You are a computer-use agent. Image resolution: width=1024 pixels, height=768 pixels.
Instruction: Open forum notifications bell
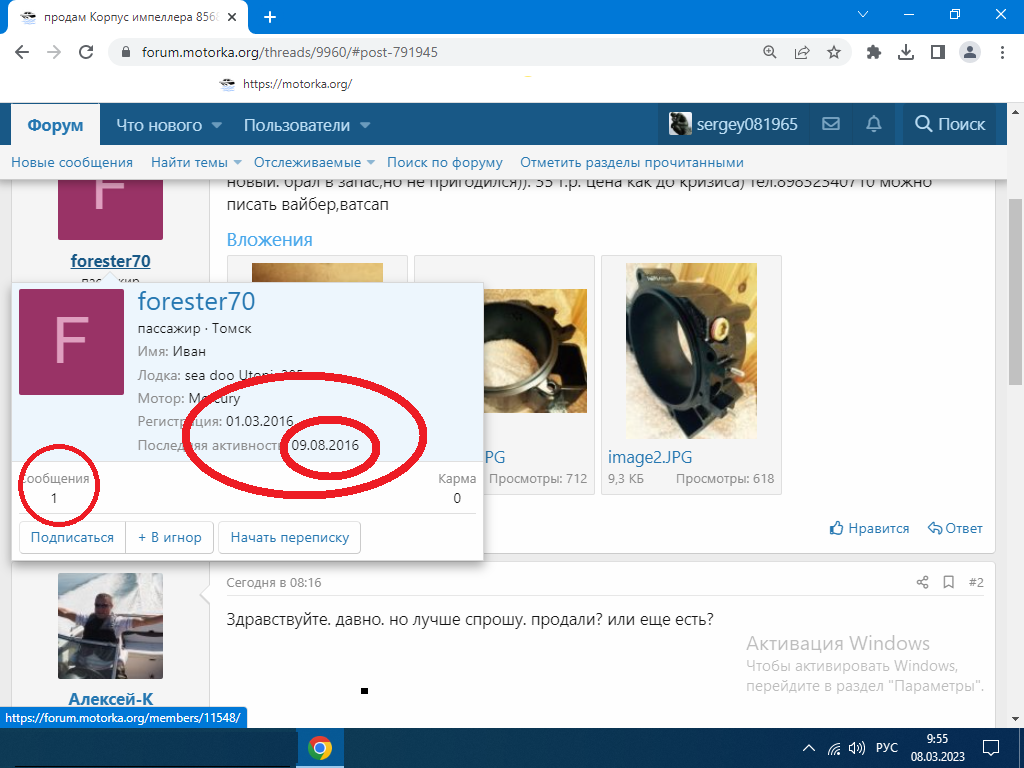point(874,123)
